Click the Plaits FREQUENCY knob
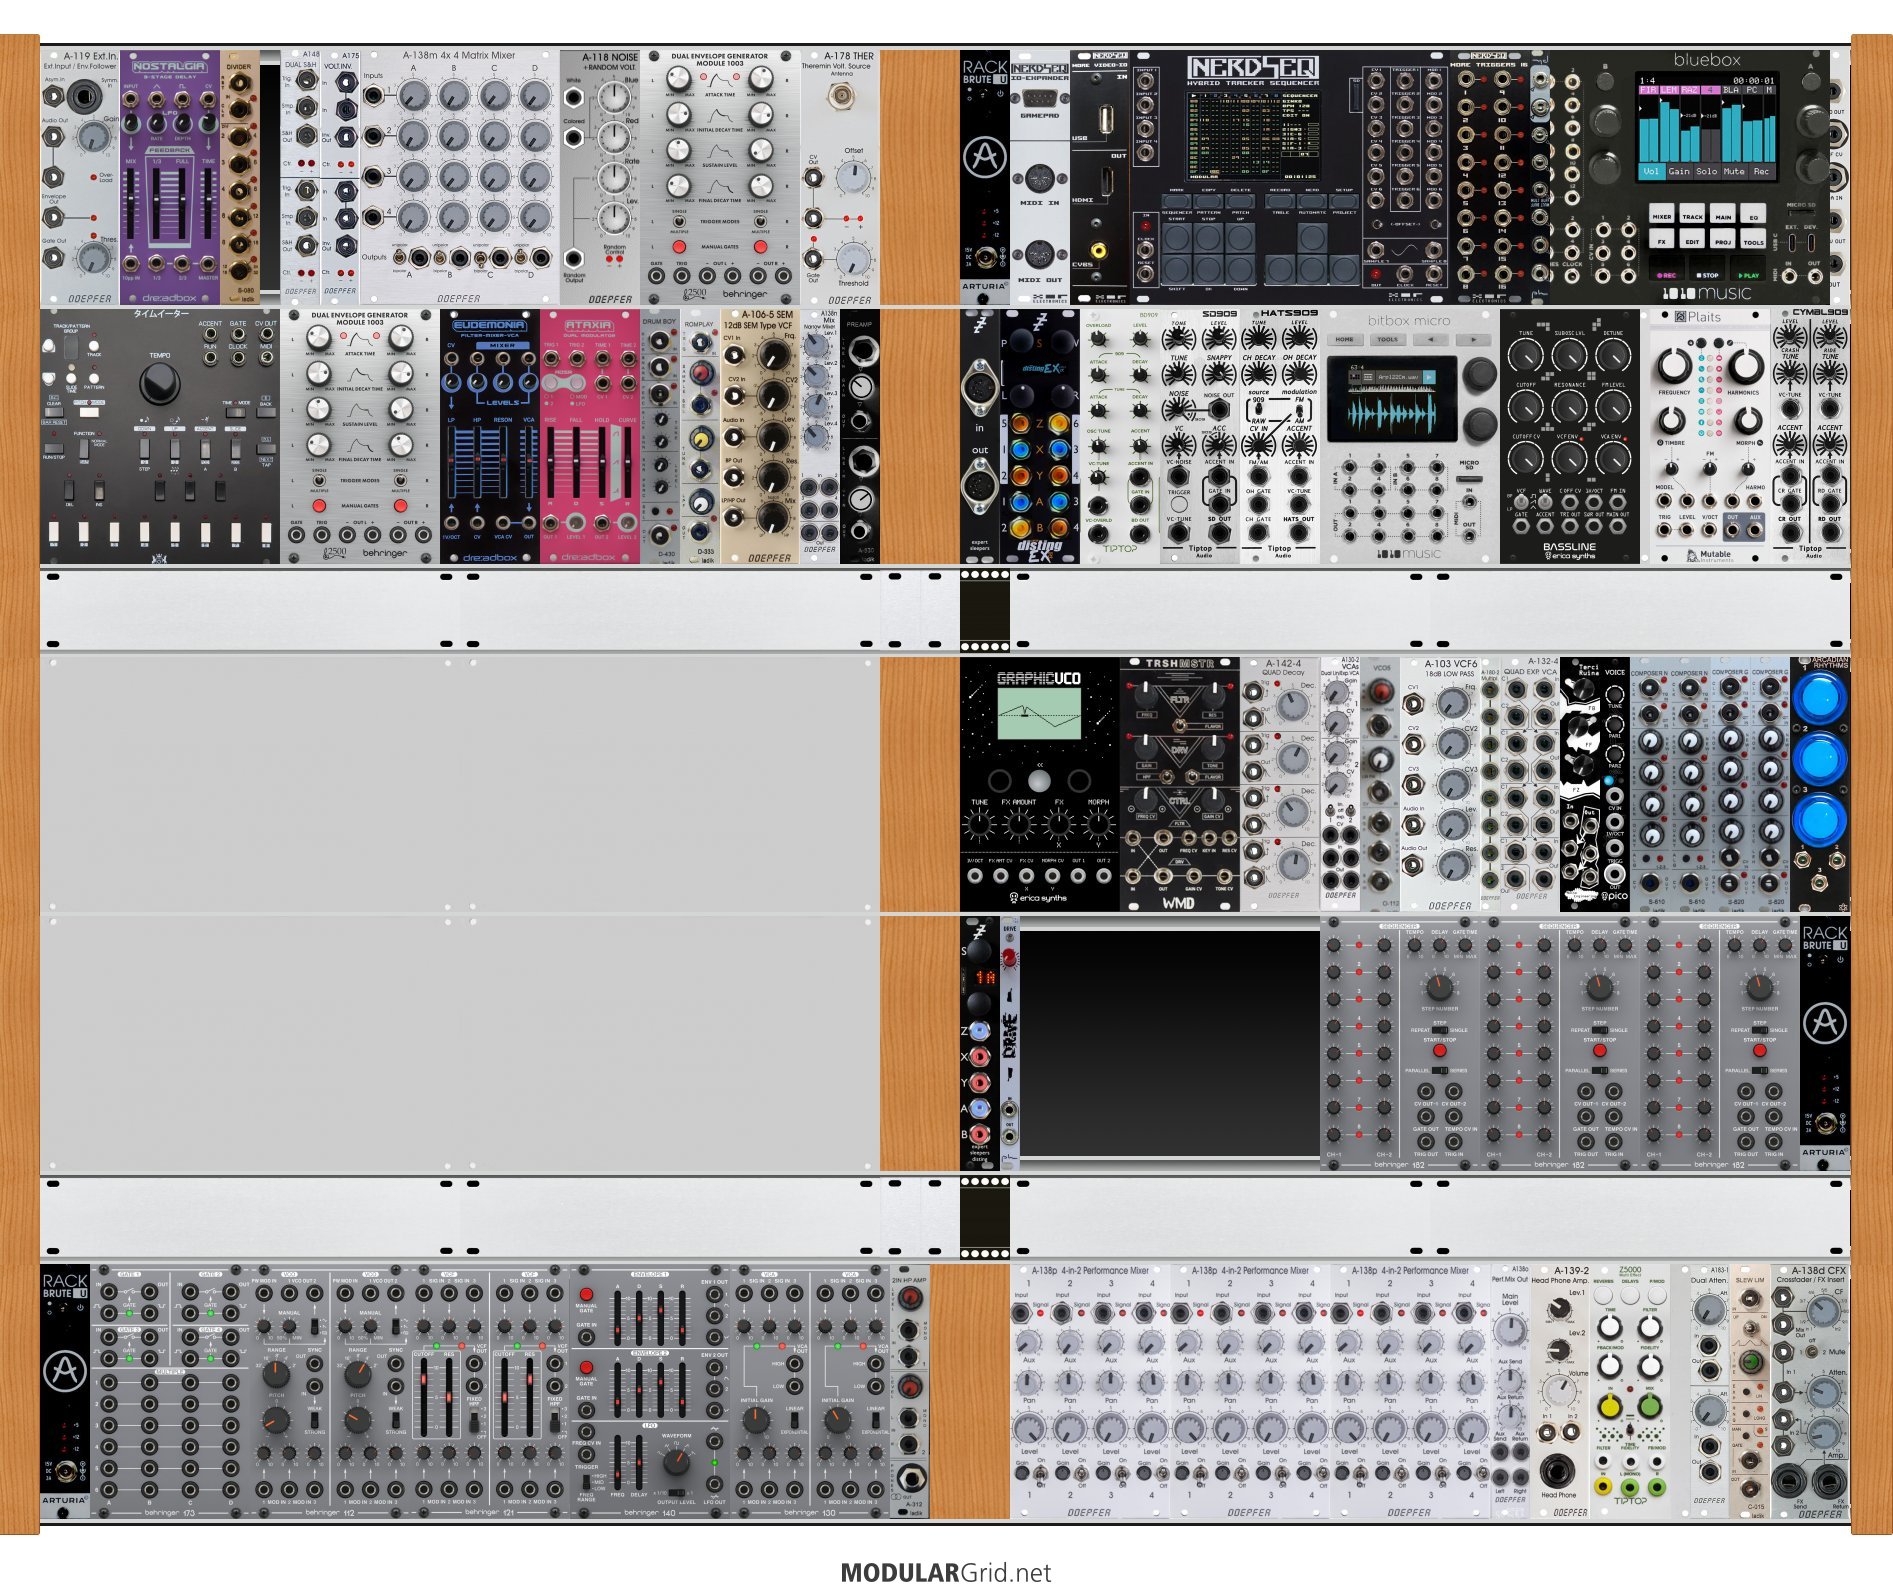Screen dimensions: 1893x1594 1674,366
